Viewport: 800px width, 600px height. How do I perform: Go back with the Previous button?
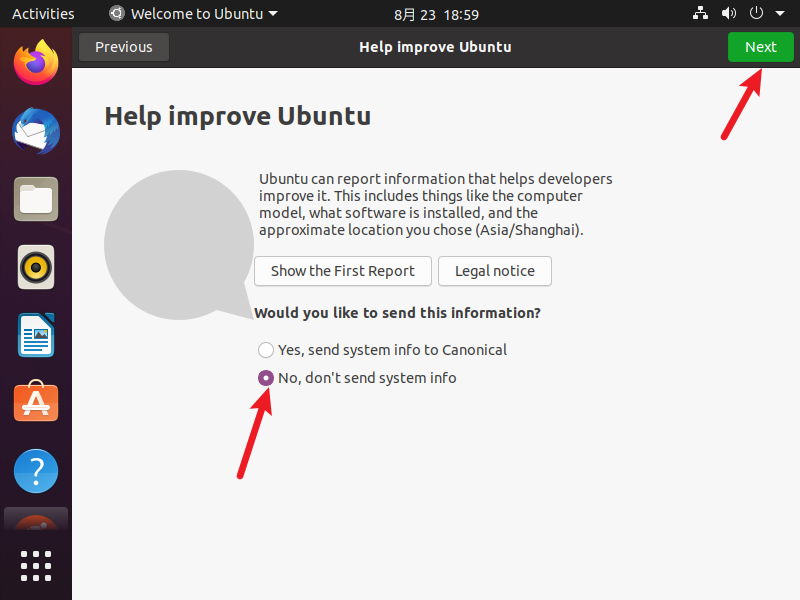coord(124,47)
